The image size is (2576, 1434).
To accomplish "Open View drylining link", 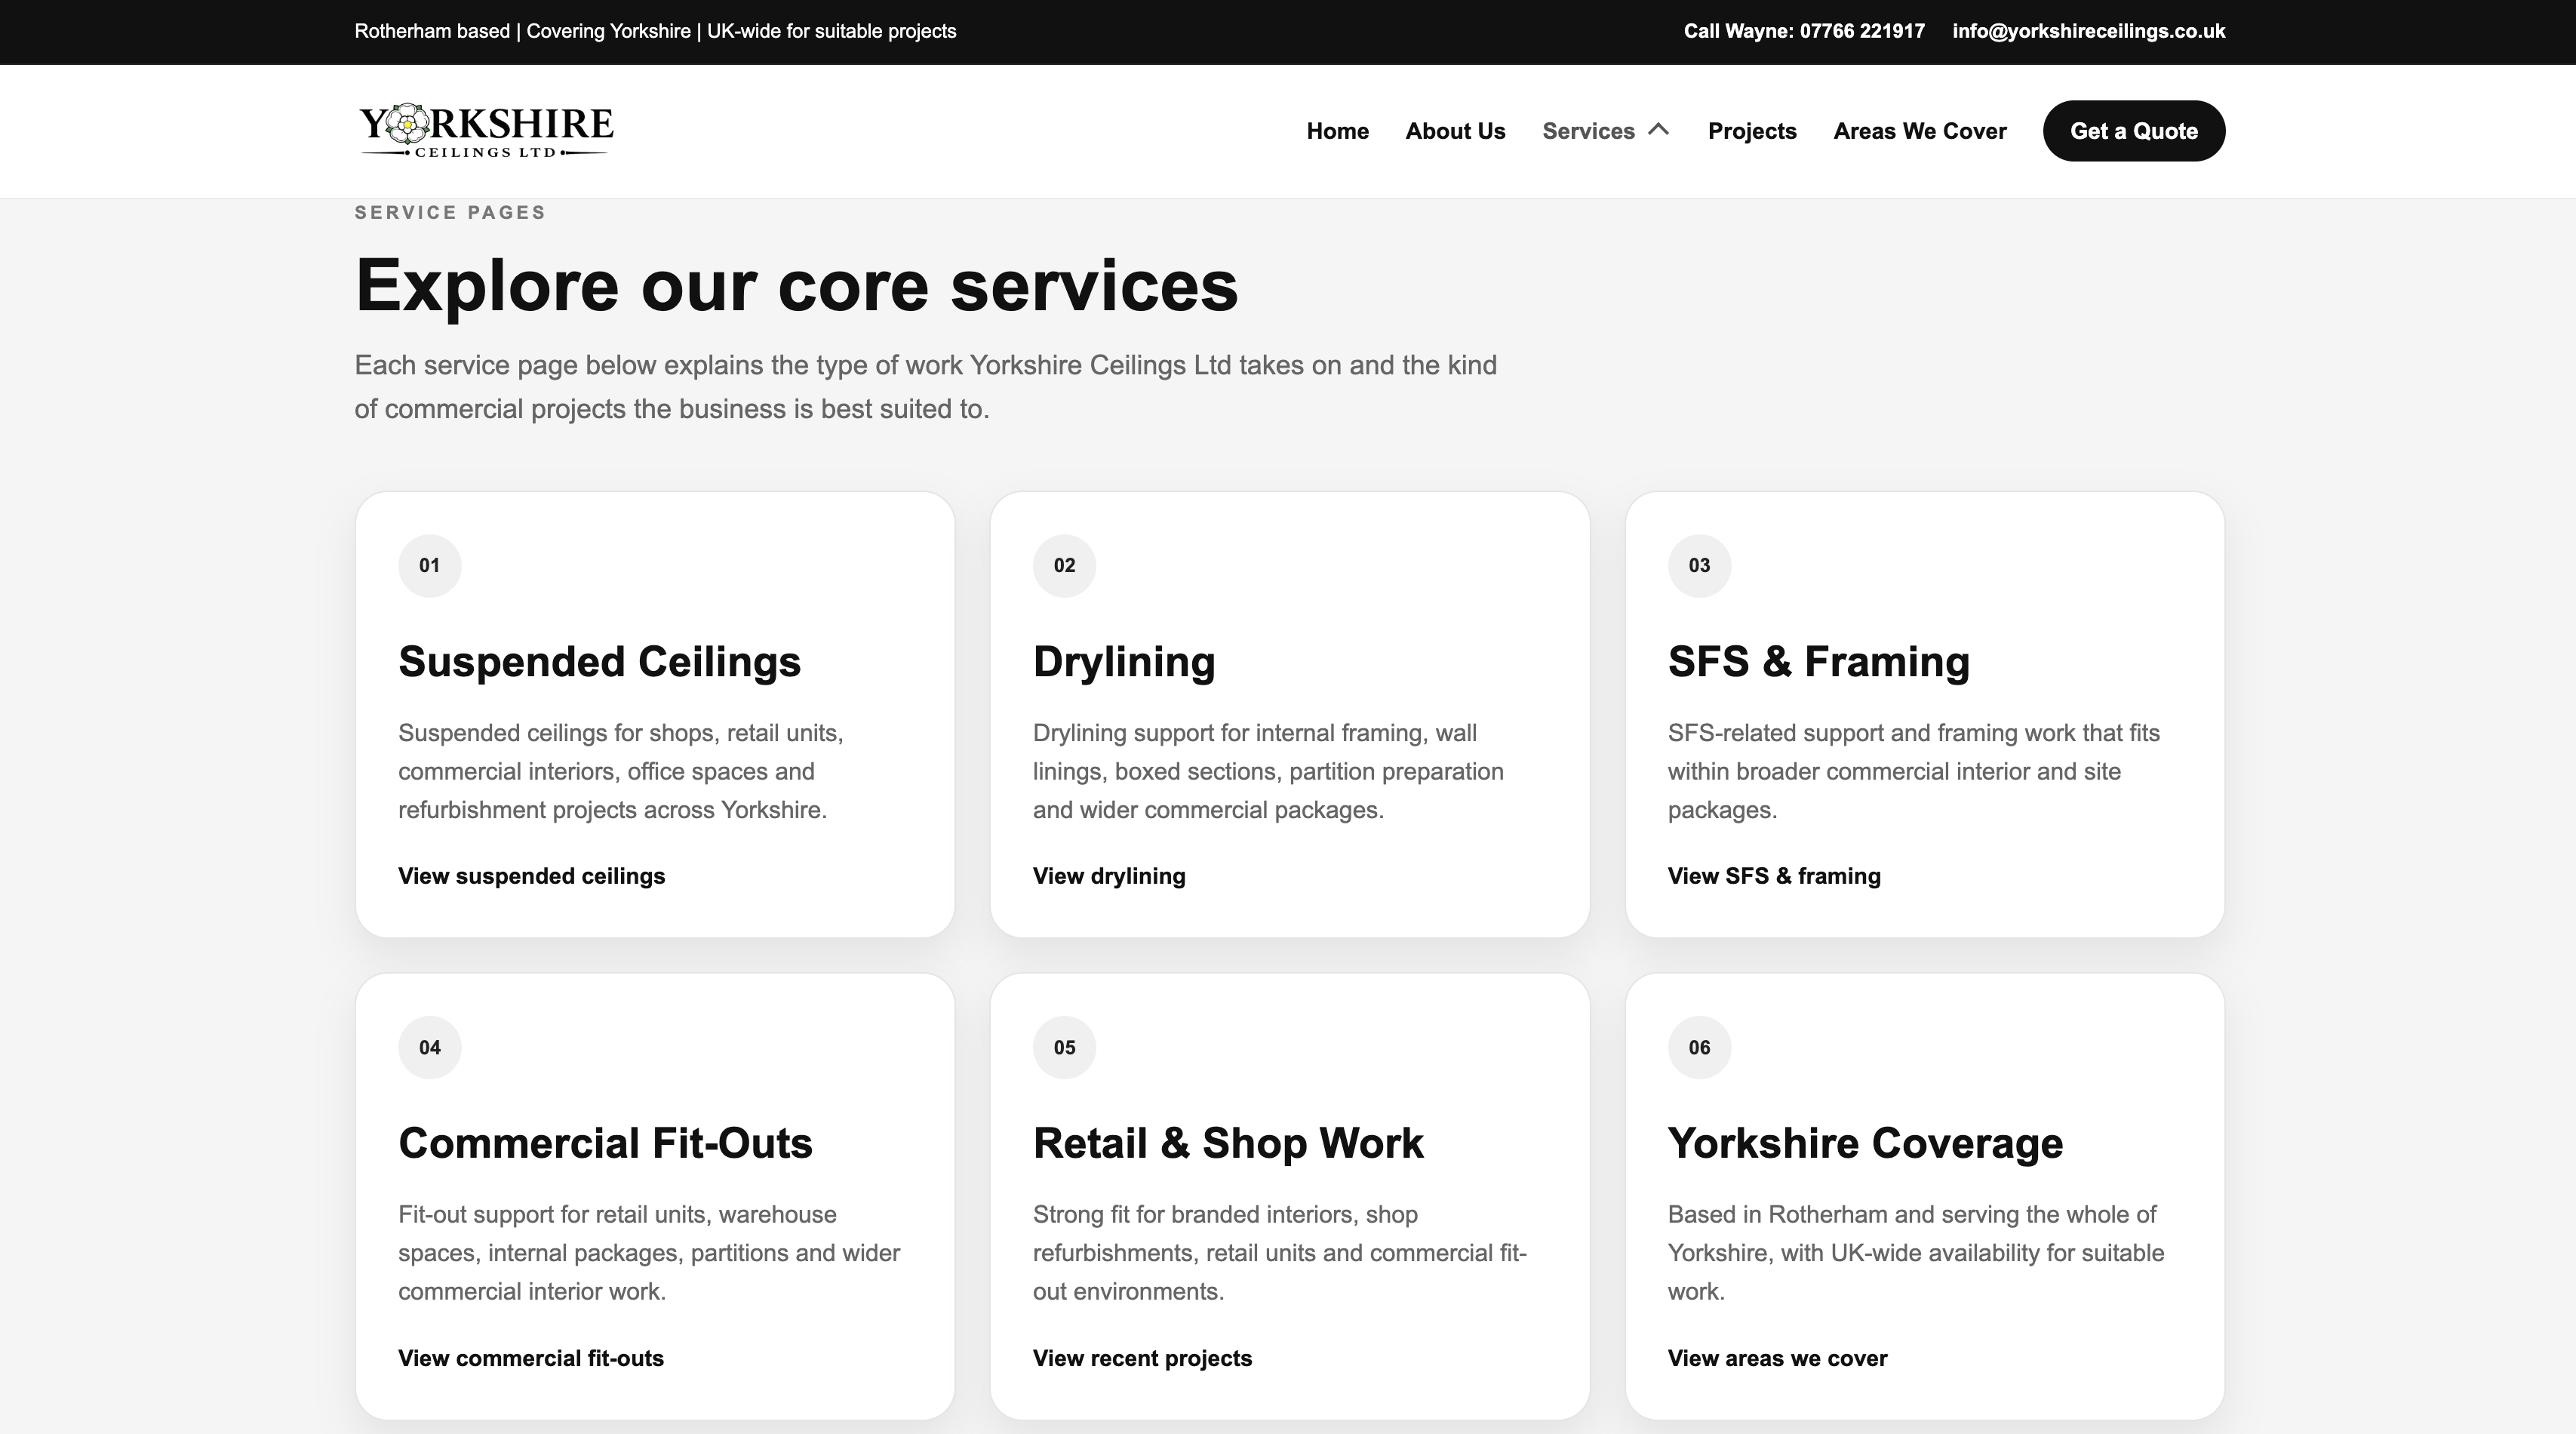I will pyautogui.click(x=1109, y=876).
